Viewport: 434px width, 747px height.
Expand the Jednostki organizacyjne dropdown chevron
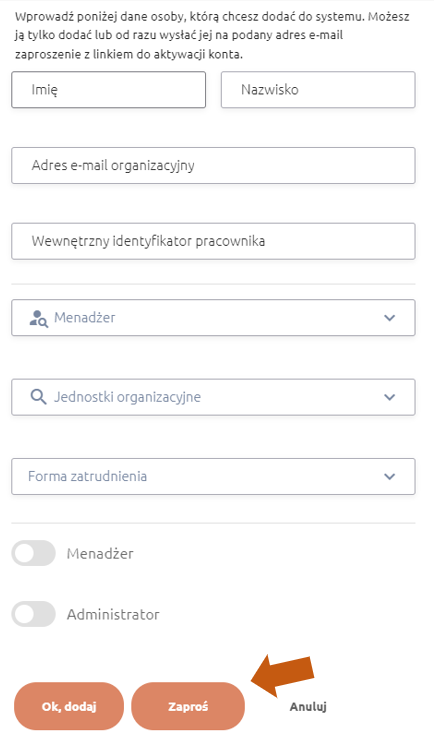click(x=390, y=397)
